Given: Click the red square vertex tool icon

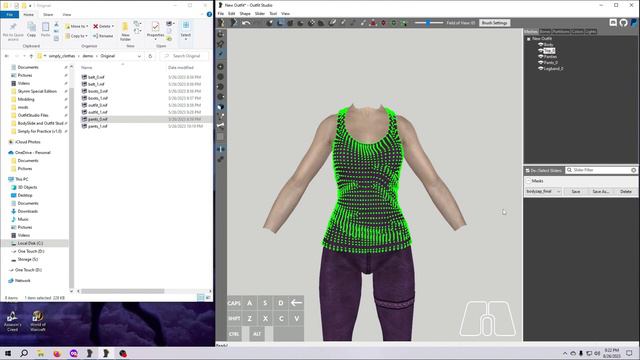Looking at the screenshot, I should coord(373,23).
